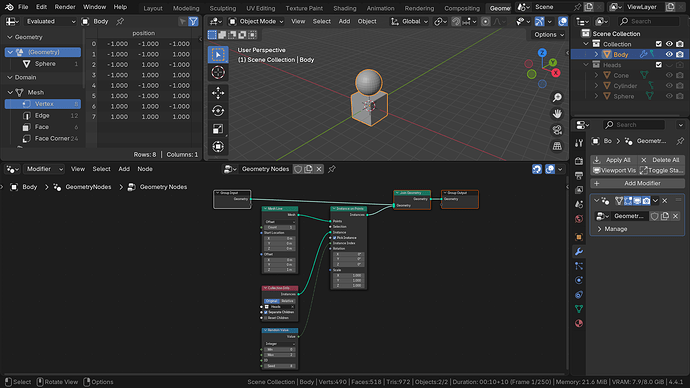
Task: Open Modifier node editor type dropdown
Action: [44, 169]
